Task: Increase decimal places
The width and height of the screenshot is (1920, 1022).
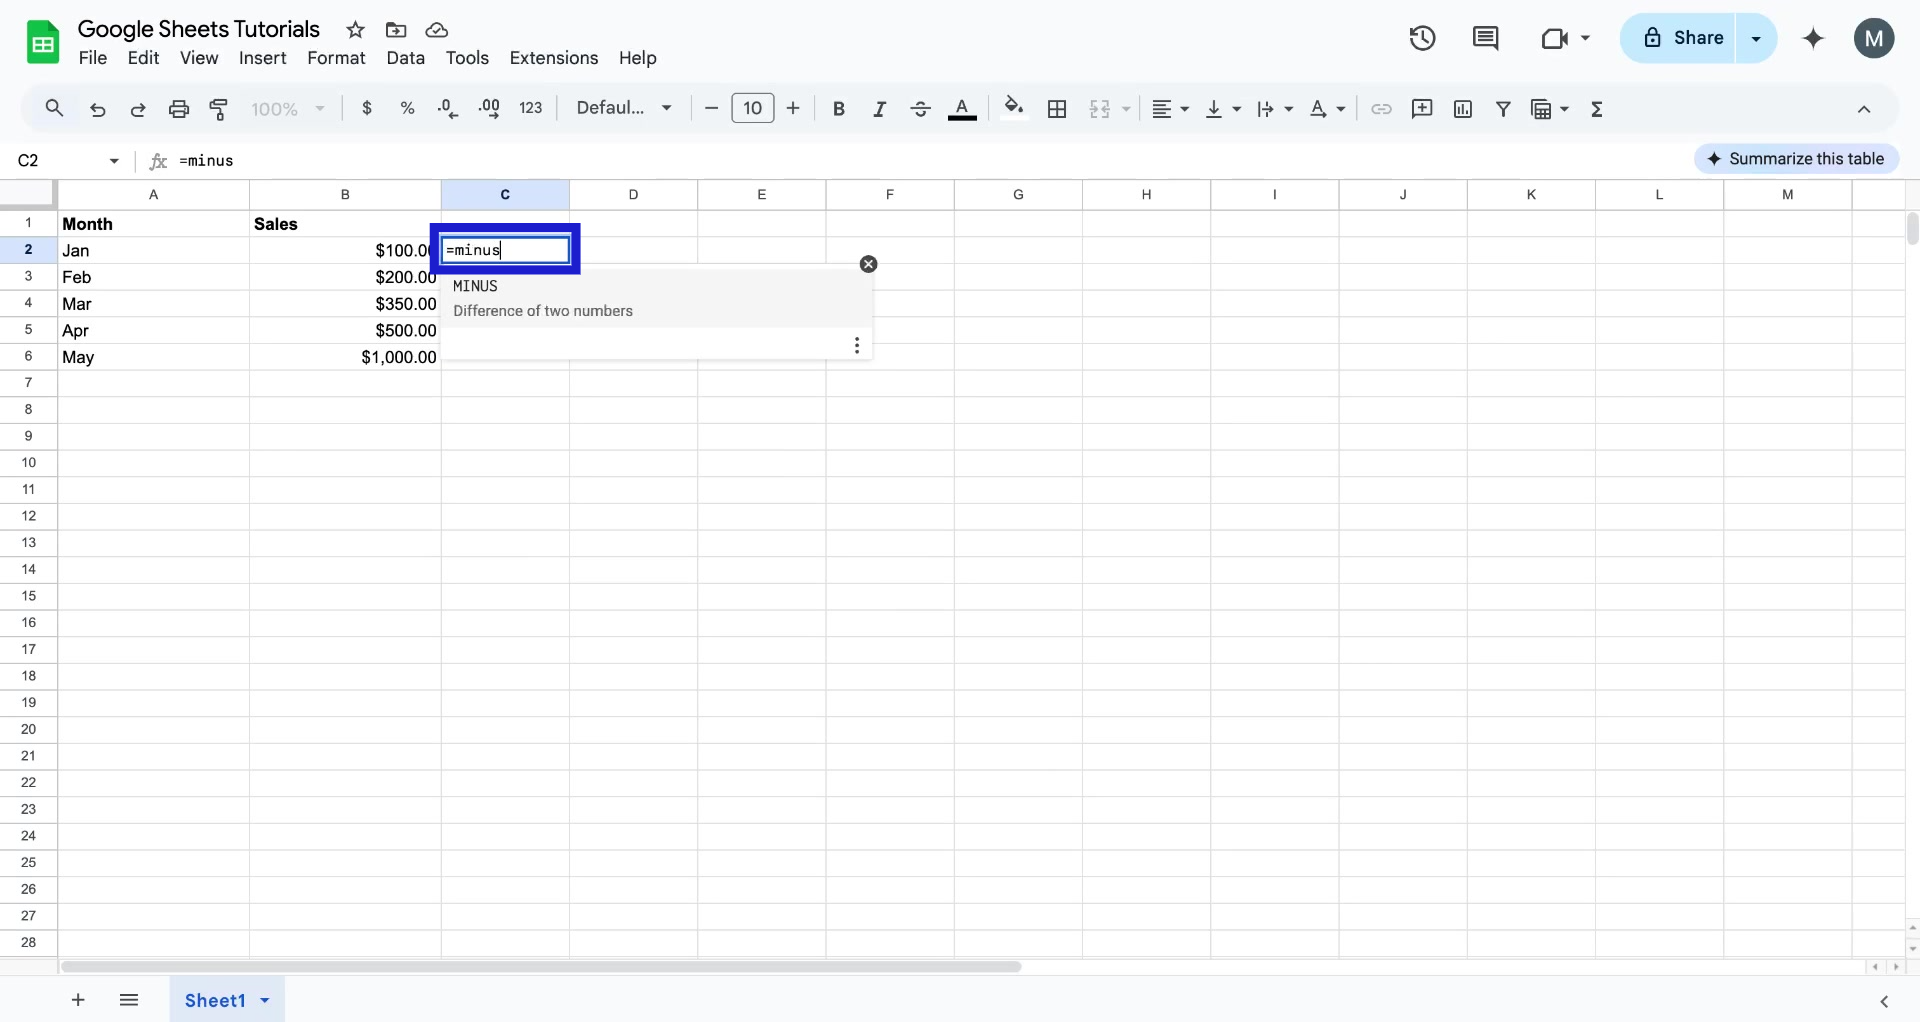Action: (x=489, y=108)
